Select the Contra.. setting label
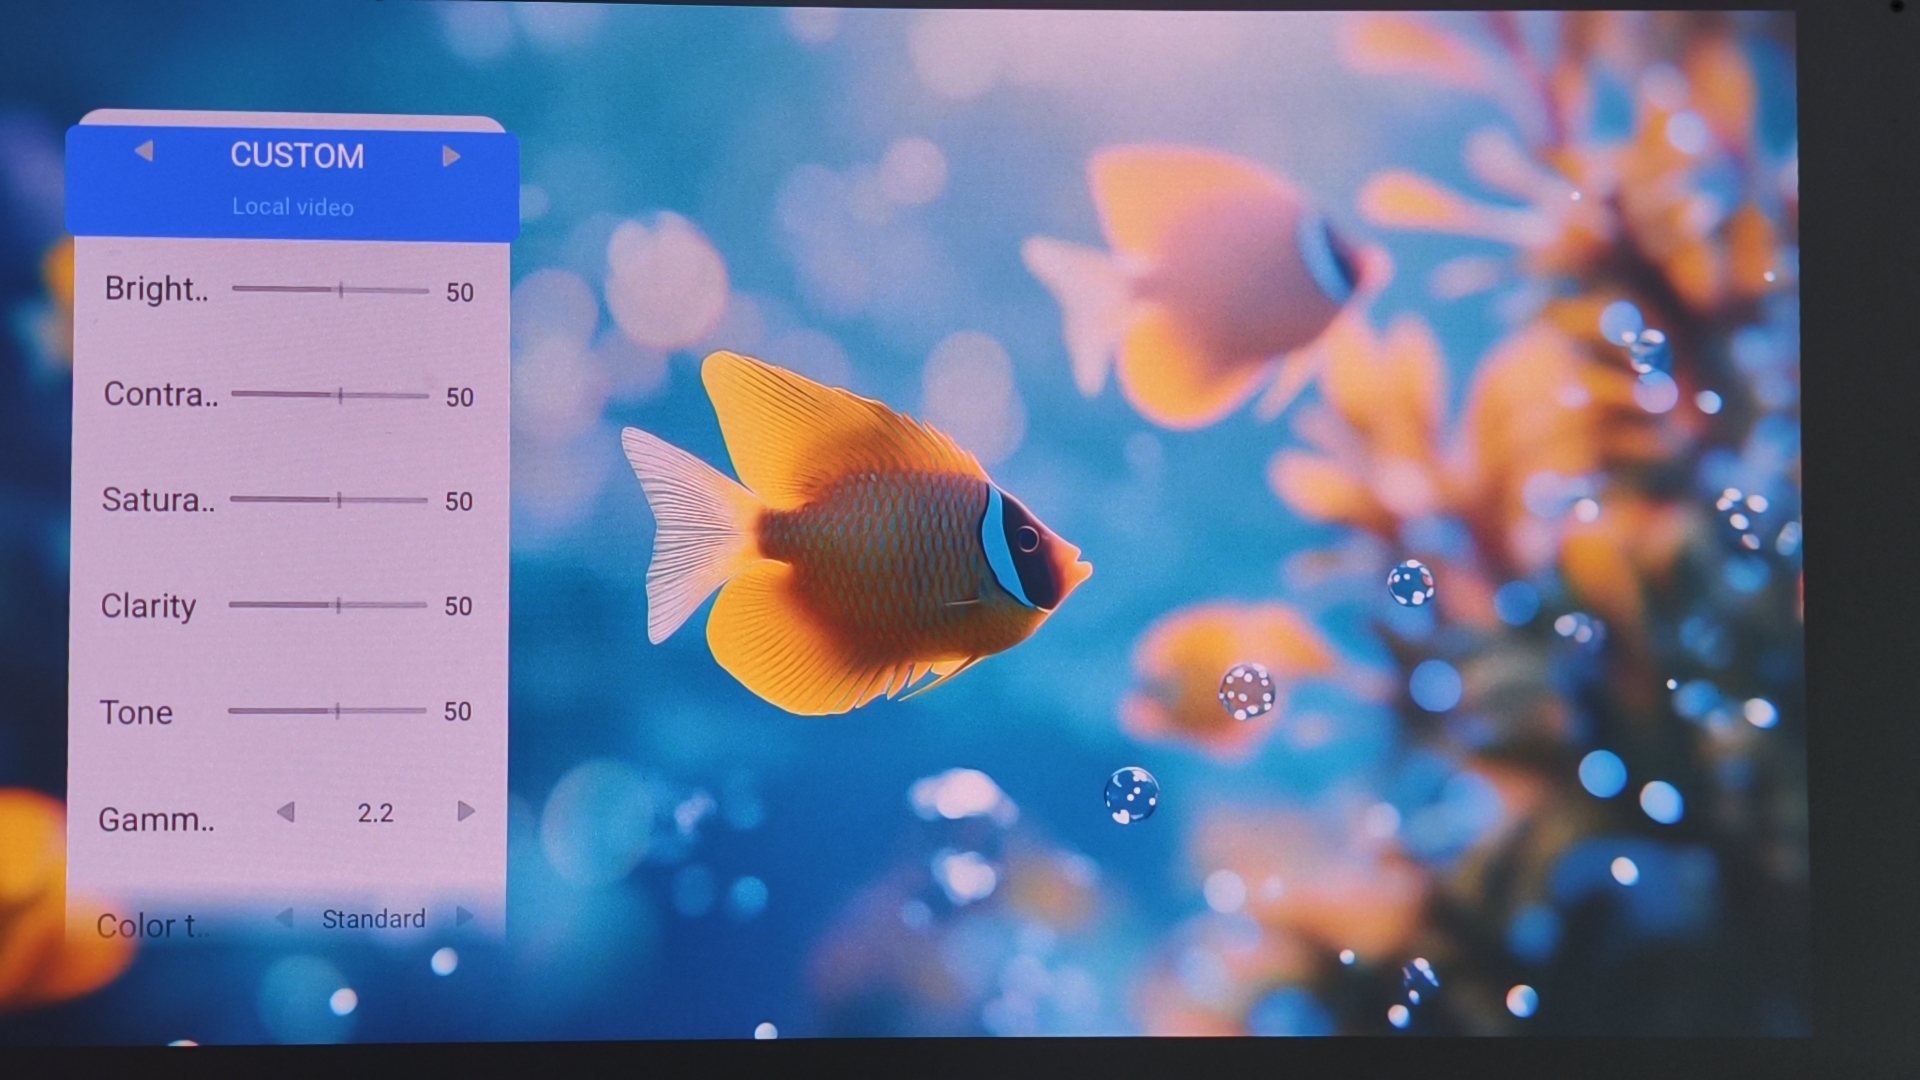 pos(160,394)
